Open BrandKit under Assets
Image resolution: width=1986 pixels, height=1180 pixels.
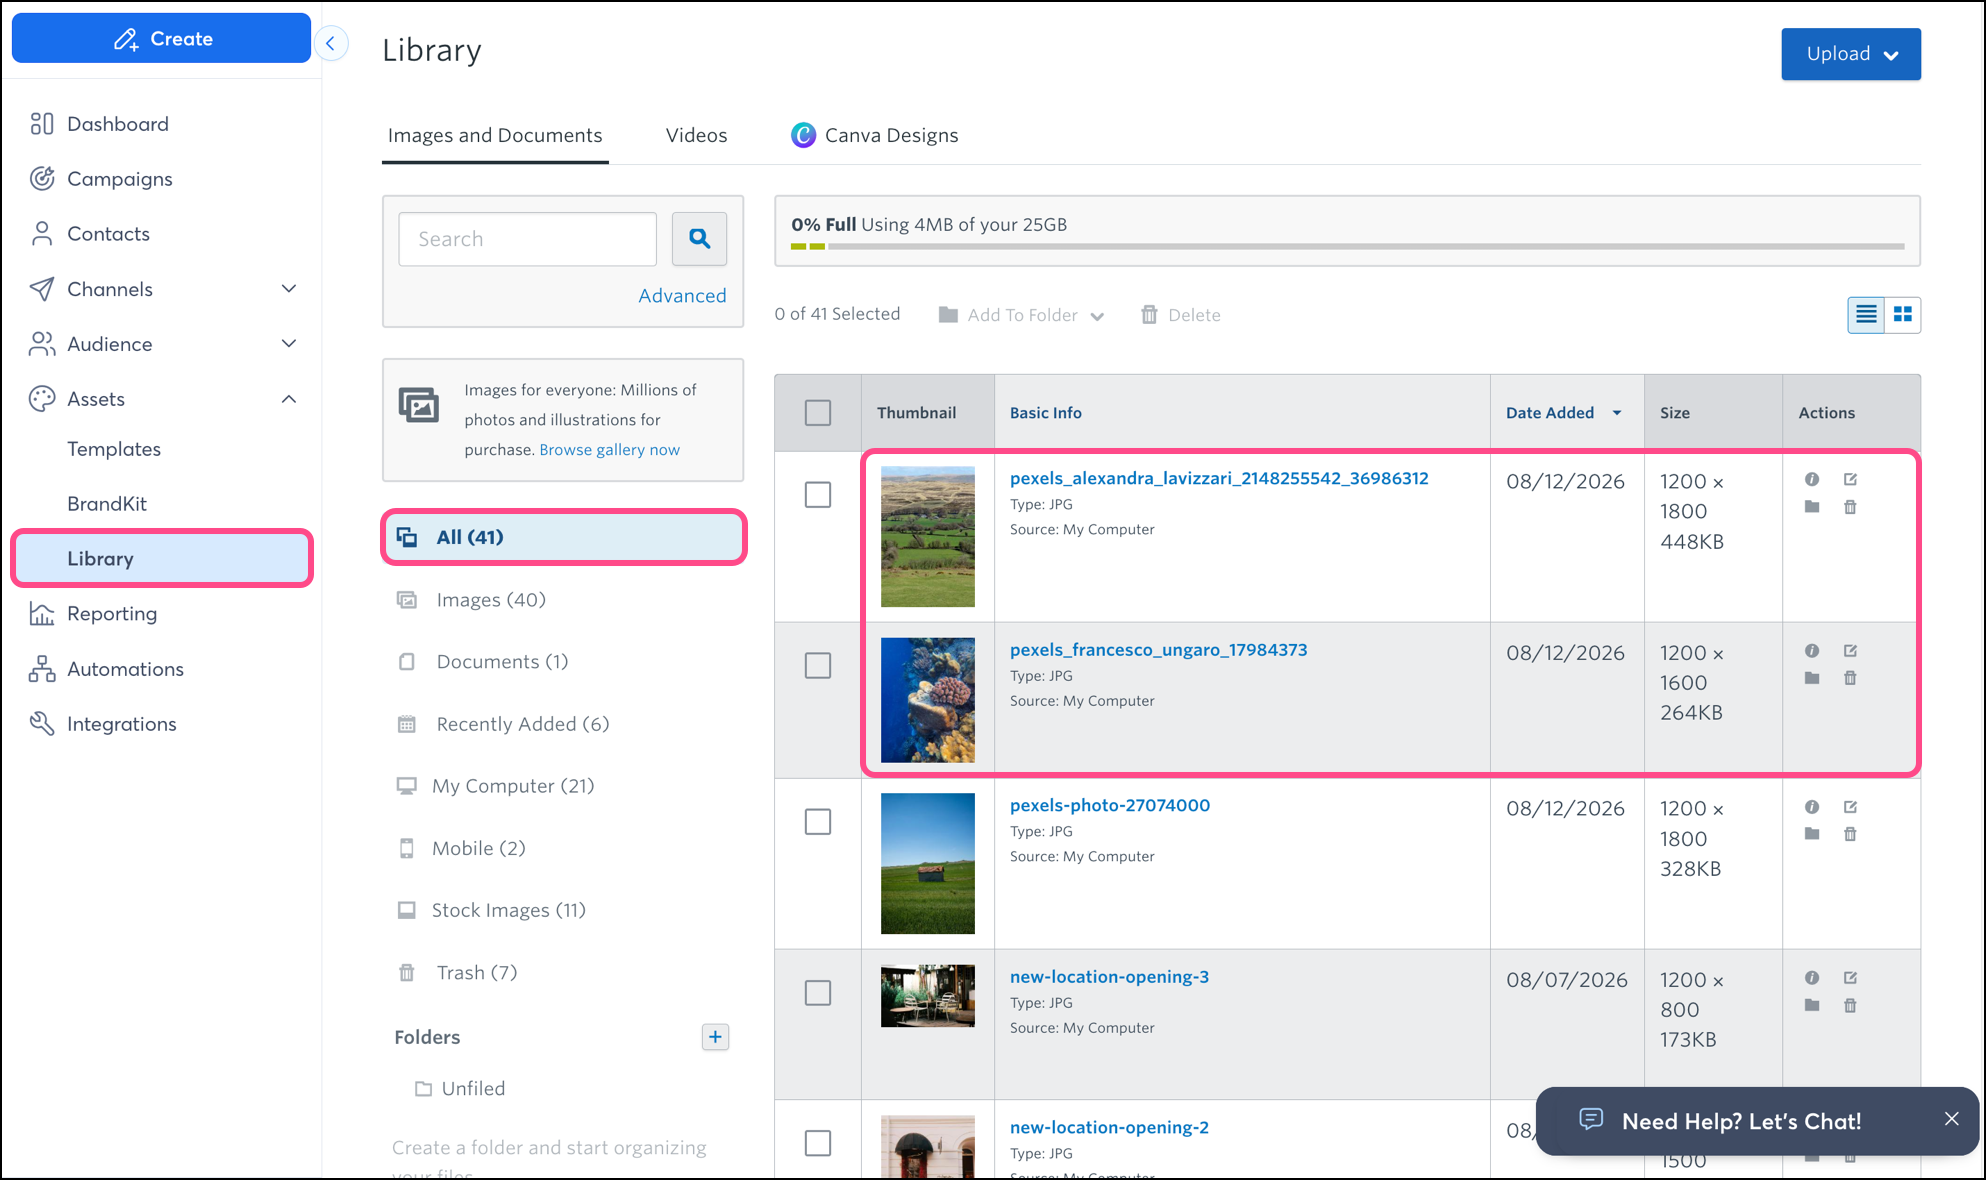coord(107,504)
